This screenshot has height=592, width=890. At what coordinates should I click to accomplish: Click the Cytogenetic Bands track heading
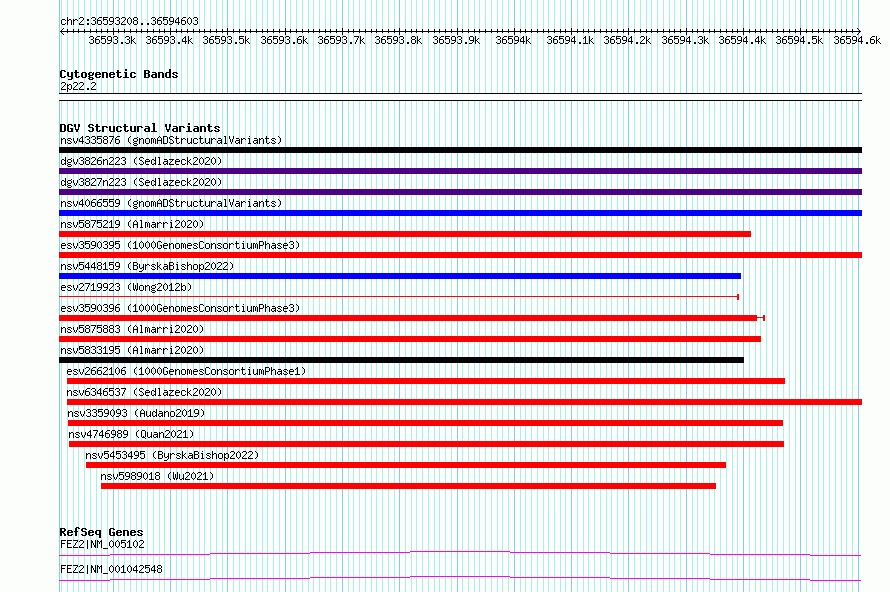tap(119, 74)
